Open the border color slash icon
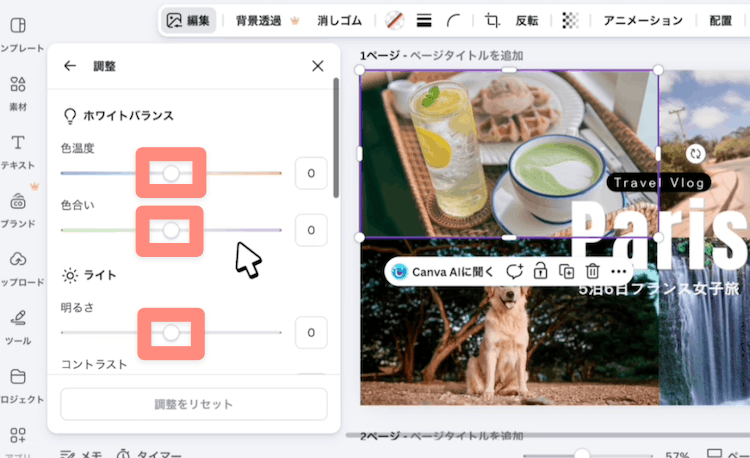 (x=395, y=21)
